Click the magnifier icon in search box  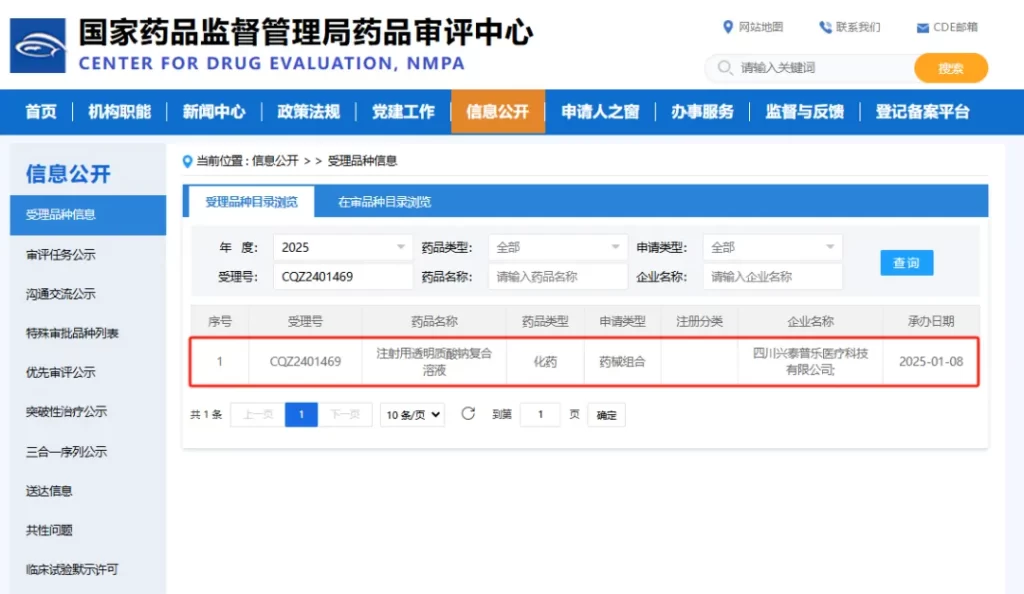[724, 67]
